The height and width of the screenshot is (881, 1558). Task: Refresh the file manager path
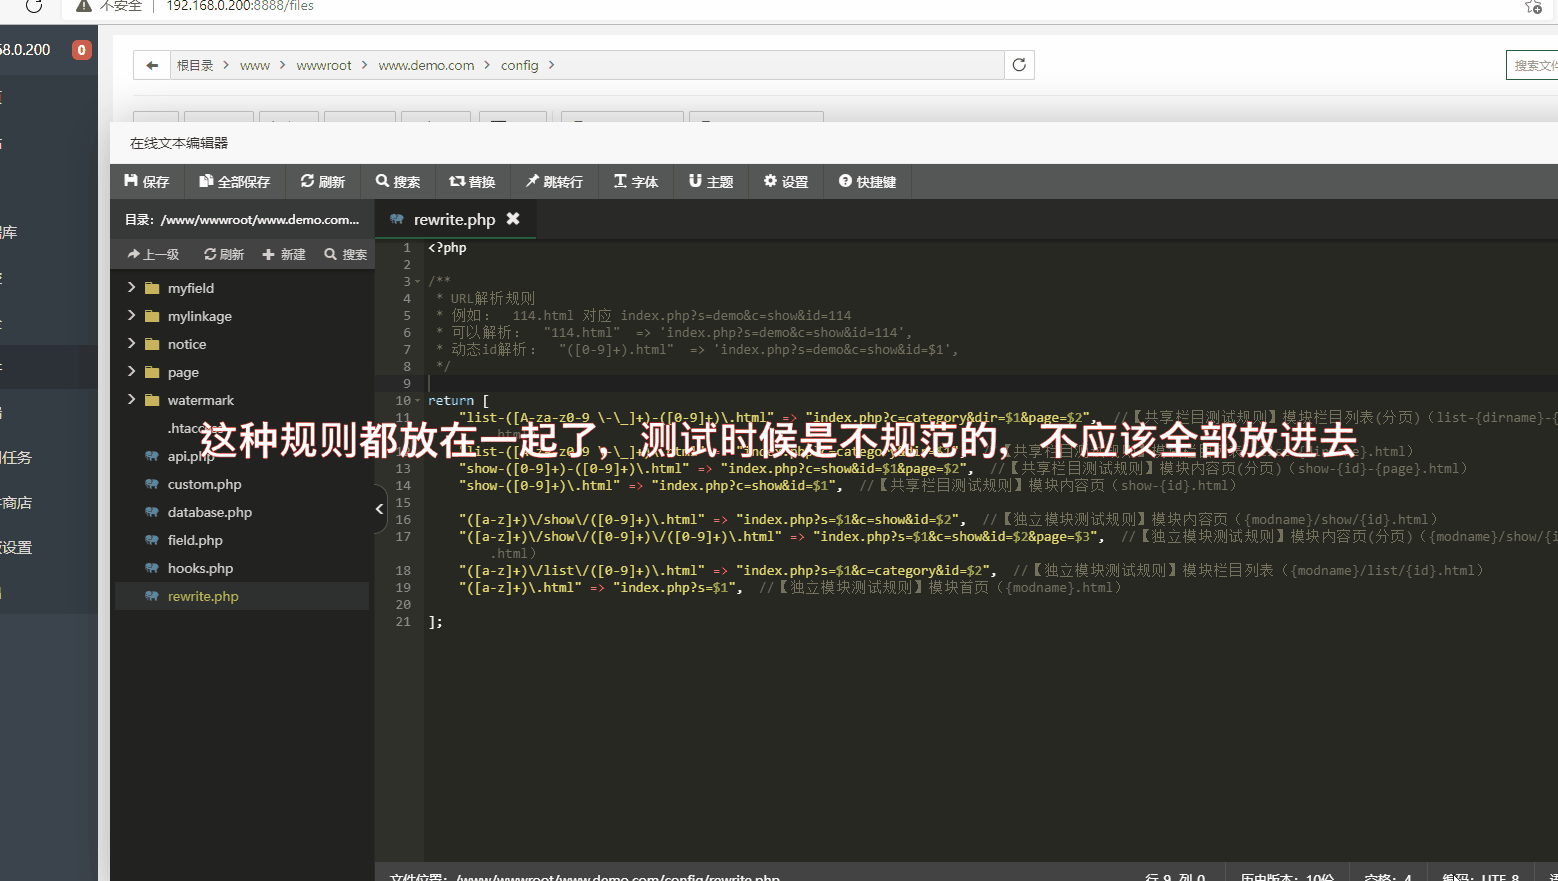[1019, 65]
